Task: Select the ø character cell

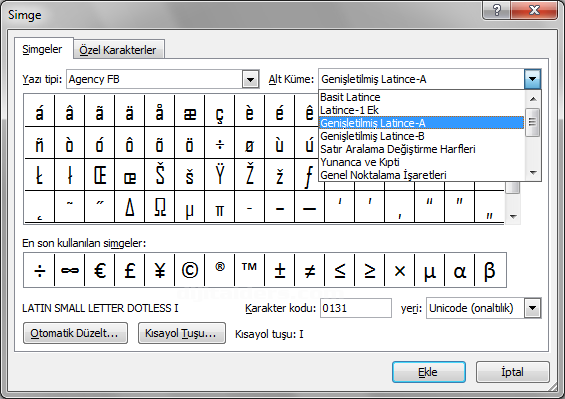Action: [x=249, y=143]
